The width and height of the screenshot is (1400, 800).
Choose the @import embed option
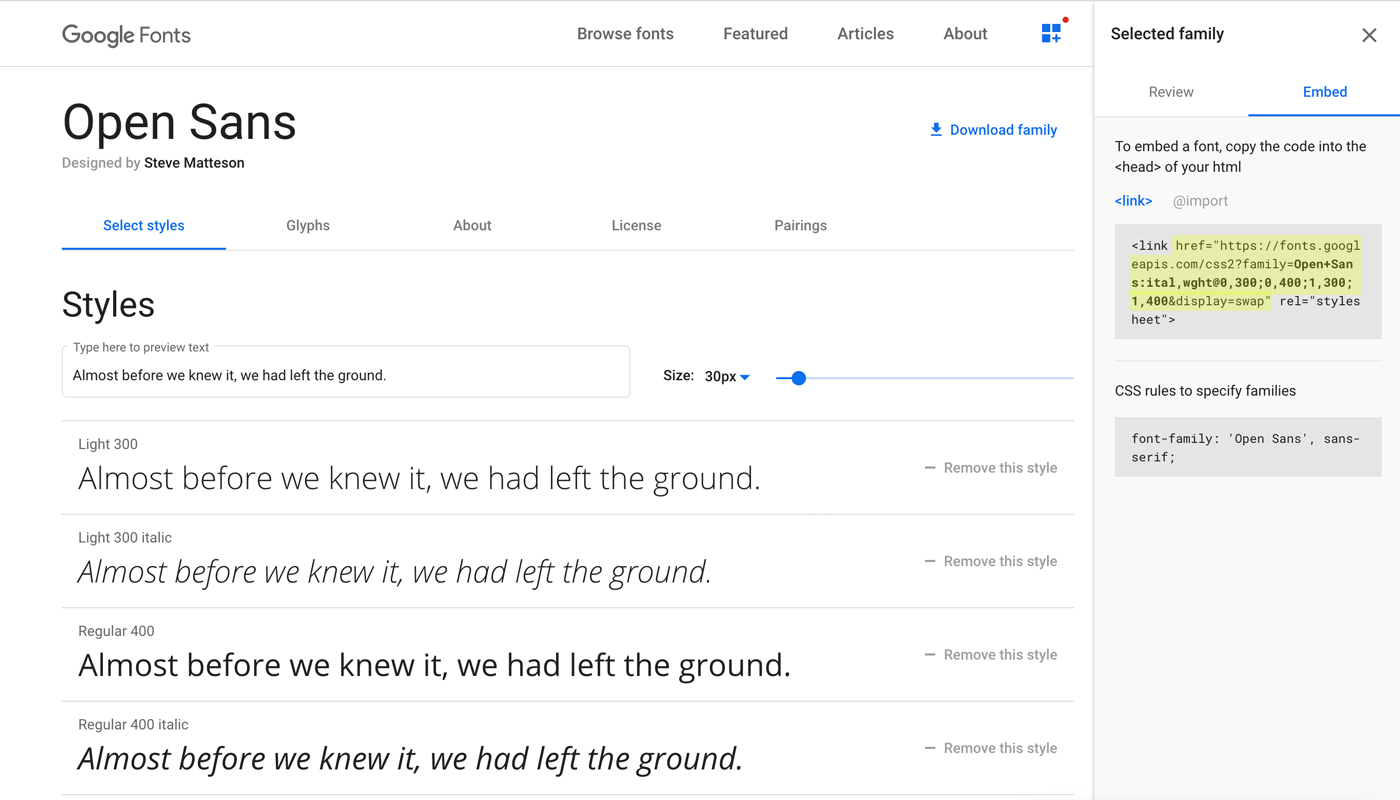coord(1200,201)
